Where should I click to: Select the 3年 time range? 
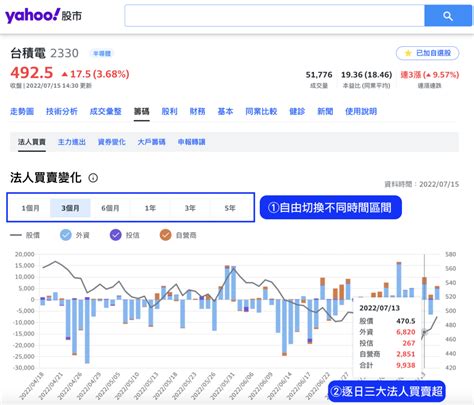190,208
